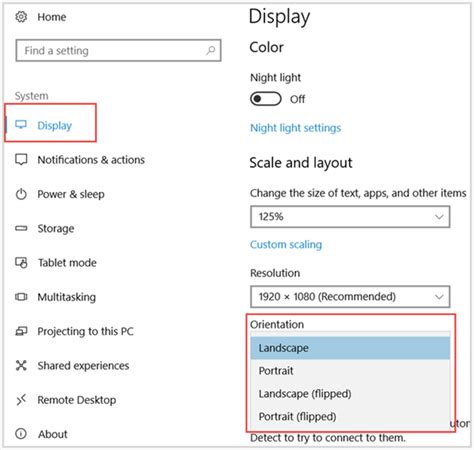Open Night light settings link
Screen dimensions: 474x450
[296, 128]
